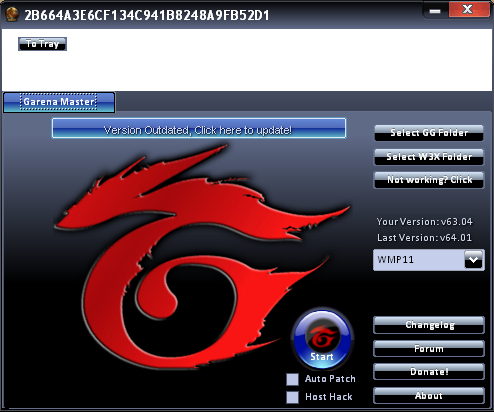Viewport: 494px width, 412px height.
Task: Send the window To Tray
Action: point(42,44)
